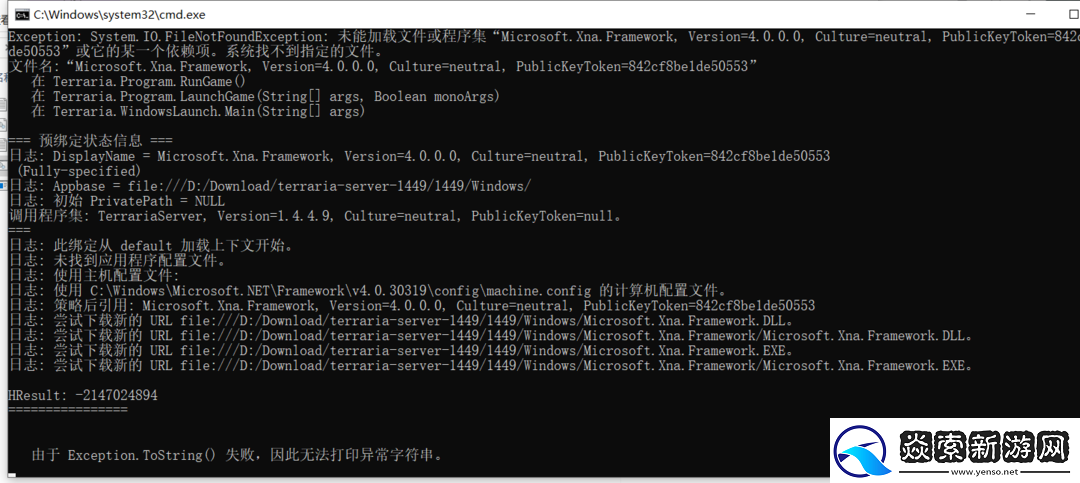
Task: Click the machine.config path log line
Action: [x=368, y=290]
